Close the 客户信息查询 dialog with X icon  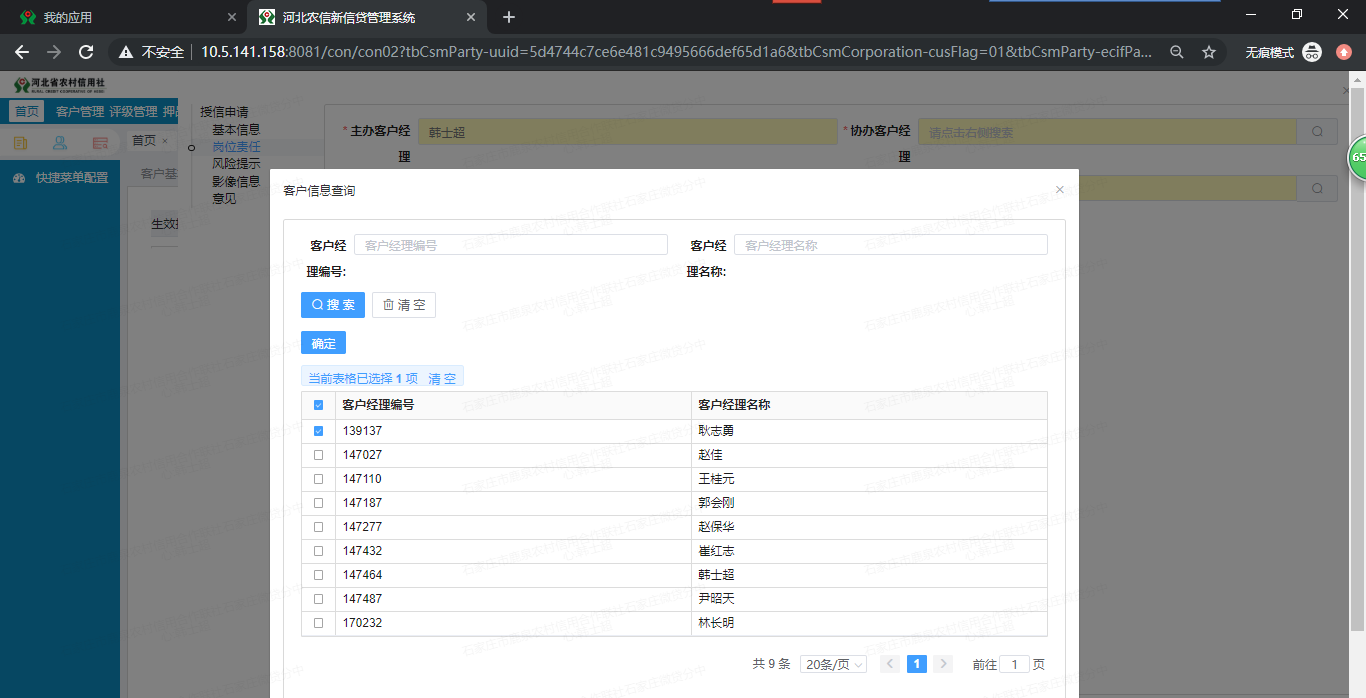[x=1060, y=189]
